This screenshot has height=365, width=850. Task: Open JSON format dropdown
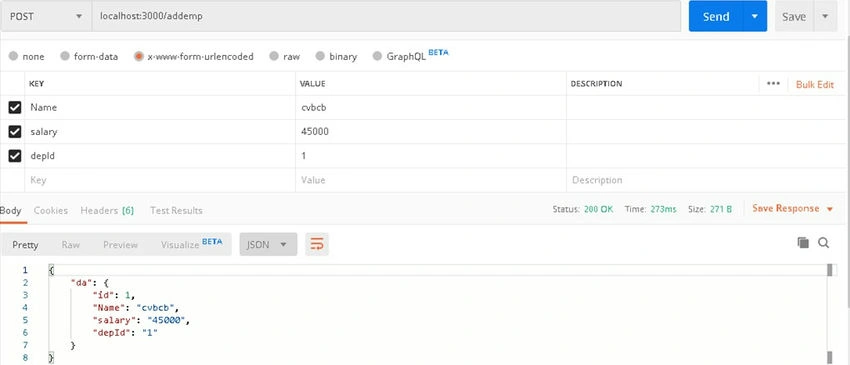268,245
